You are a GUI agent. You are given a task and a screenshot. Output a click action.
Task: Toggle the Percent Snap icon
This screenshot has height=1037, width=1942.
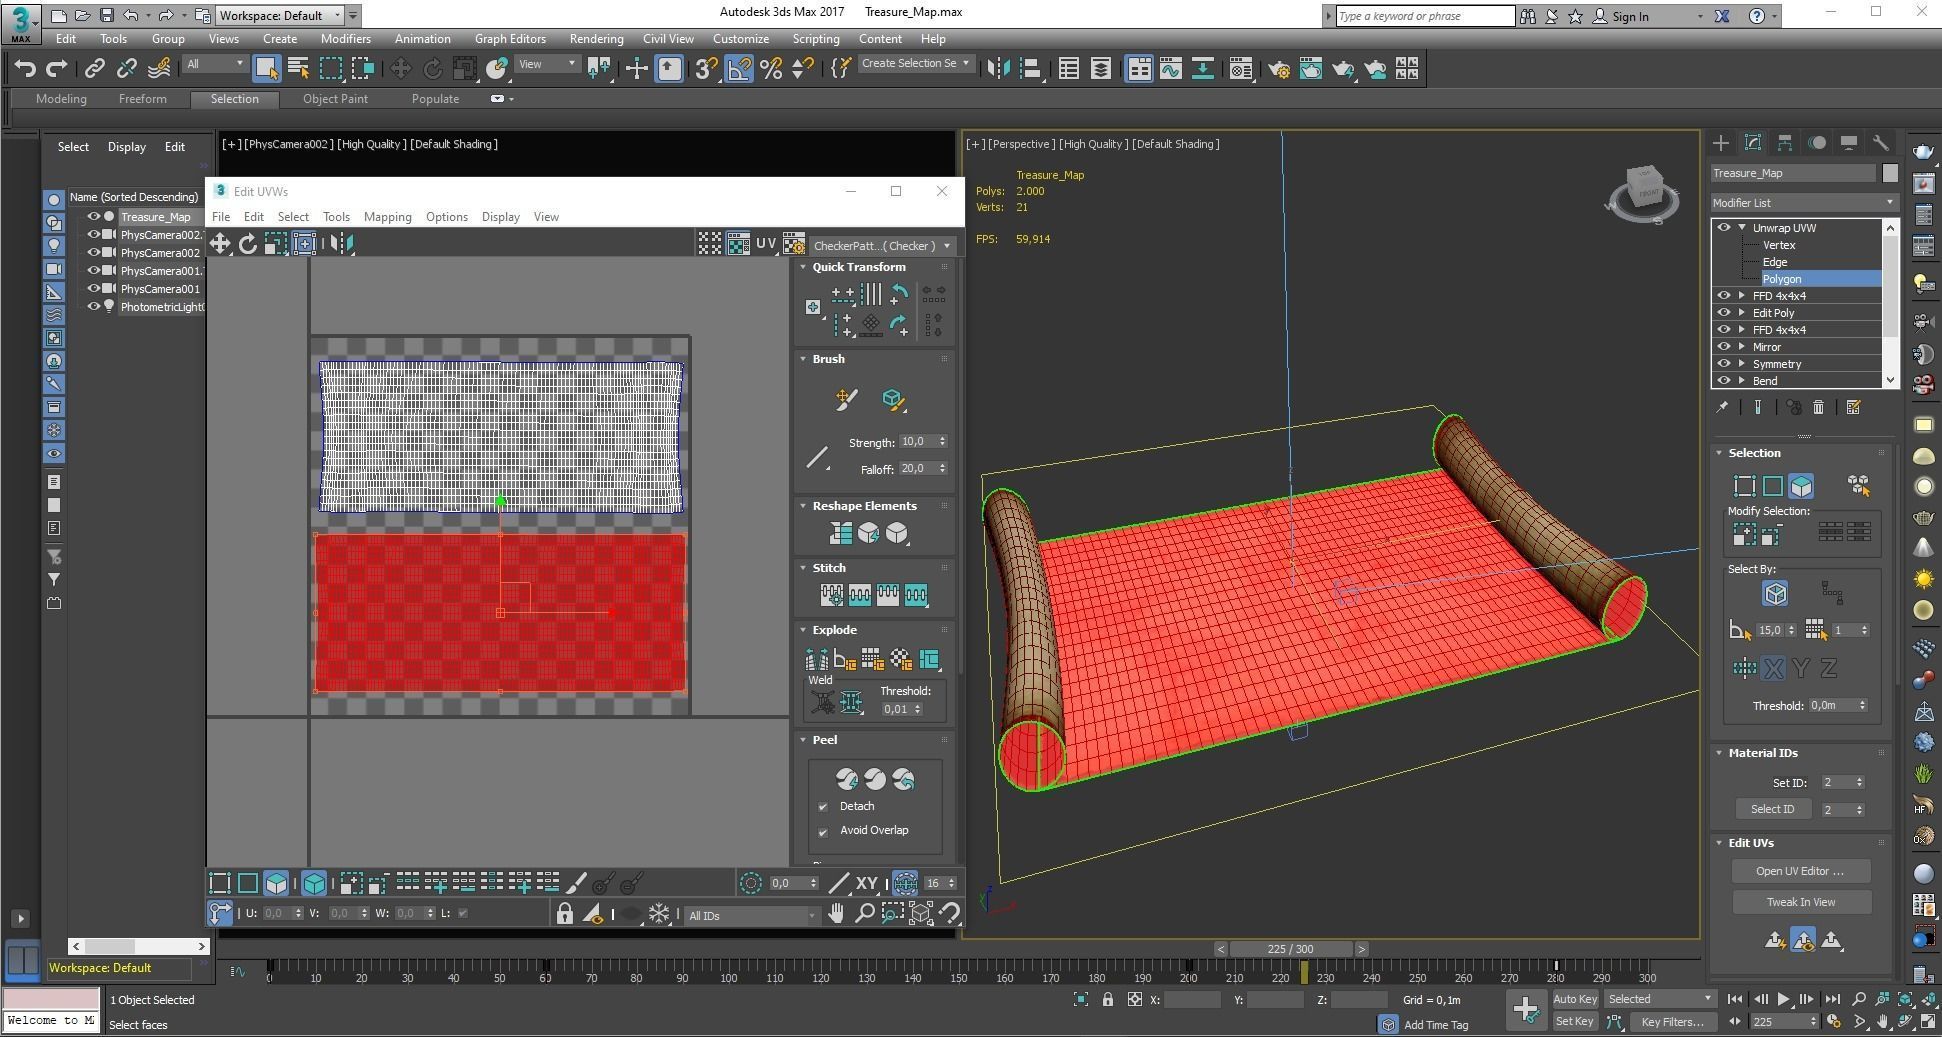(x=770, y=68)
